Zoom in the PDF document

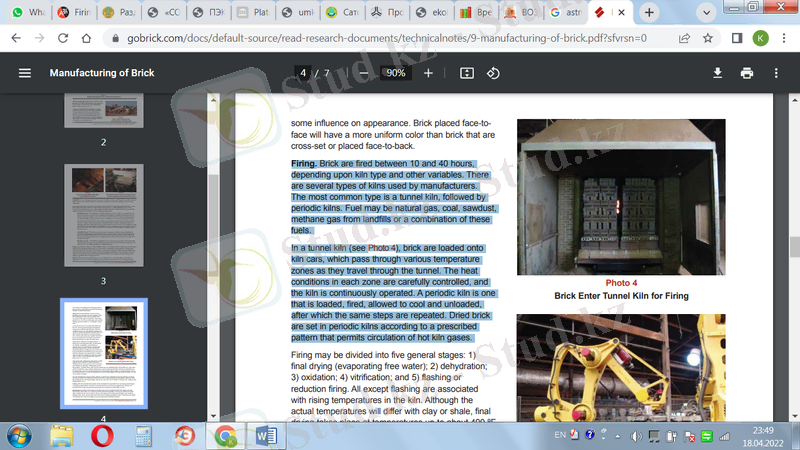[429, 73]
